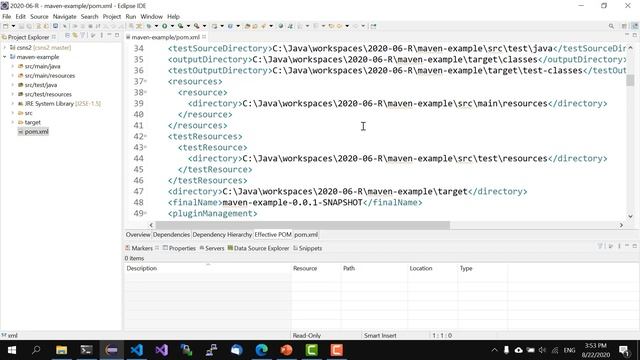This screenshot has height=360, width=640.
Task: Click the Run External Tools icon
Action: pyautogui.click(x=197, y=26)
